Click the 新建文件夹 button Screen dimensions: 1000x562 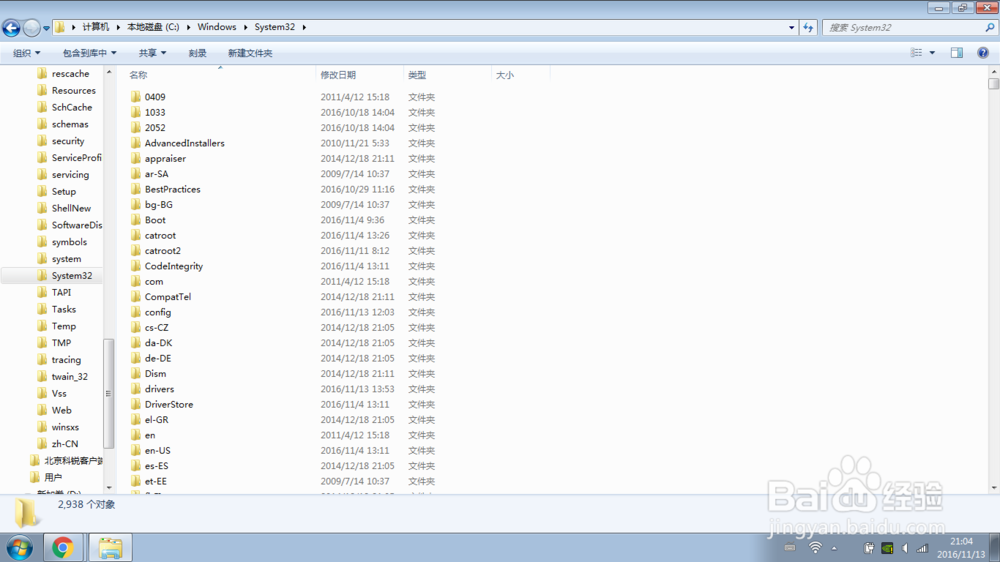pos(250,53)
